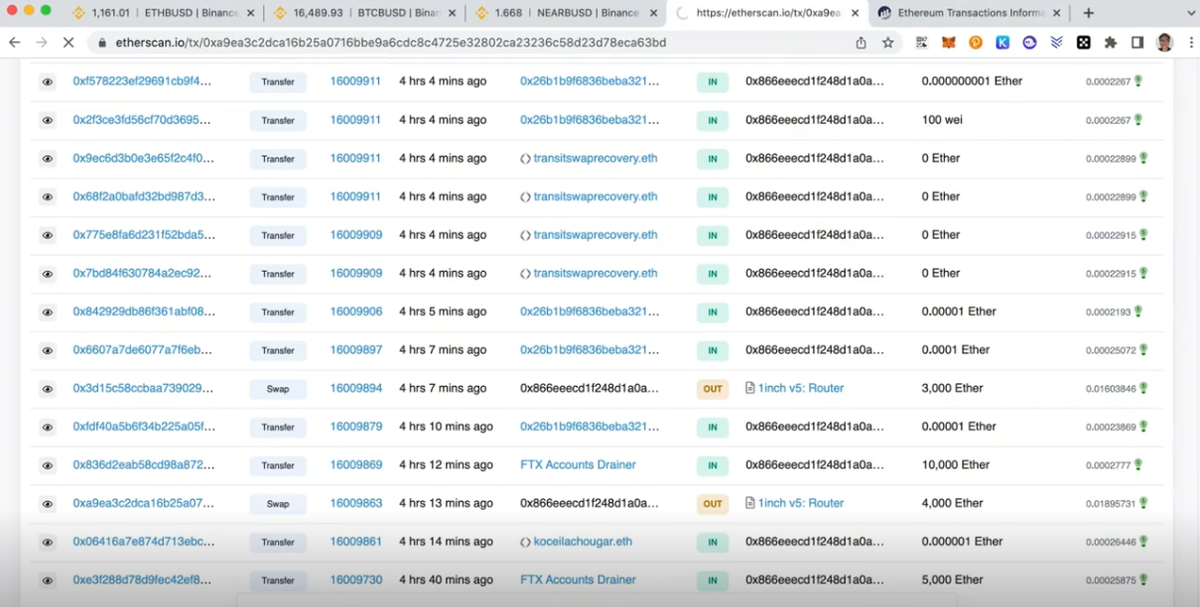Click the Swap label in 0x3d15c58ccbaa row
This screenshot has width=1200, height=607.
[278, 389]
